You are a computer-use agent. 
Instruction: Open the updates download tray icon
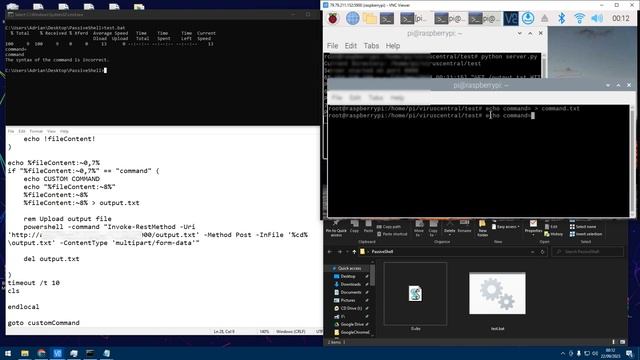click(528, 18)
